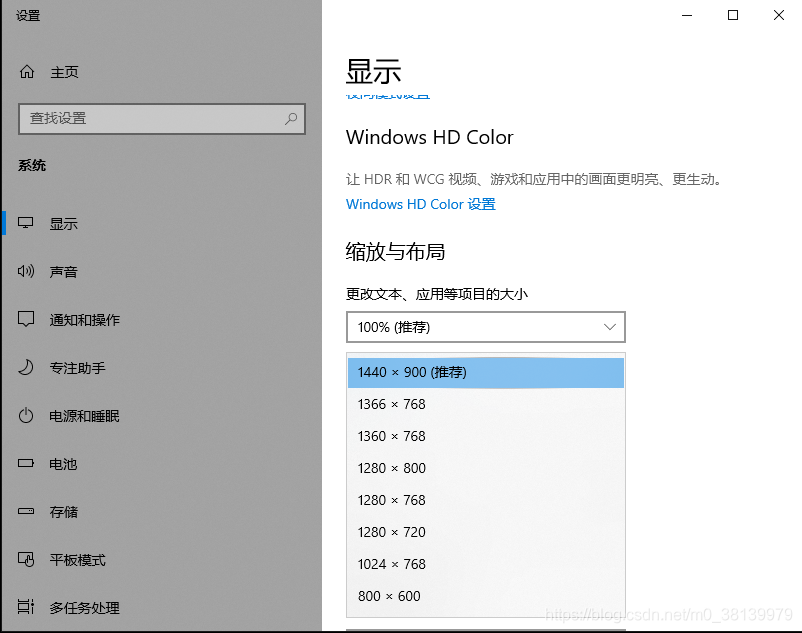Image resolution: width=802 pixels, height=633 pixels.
Task: Click the 专注助手 moon icon
Action: [26, 367]
